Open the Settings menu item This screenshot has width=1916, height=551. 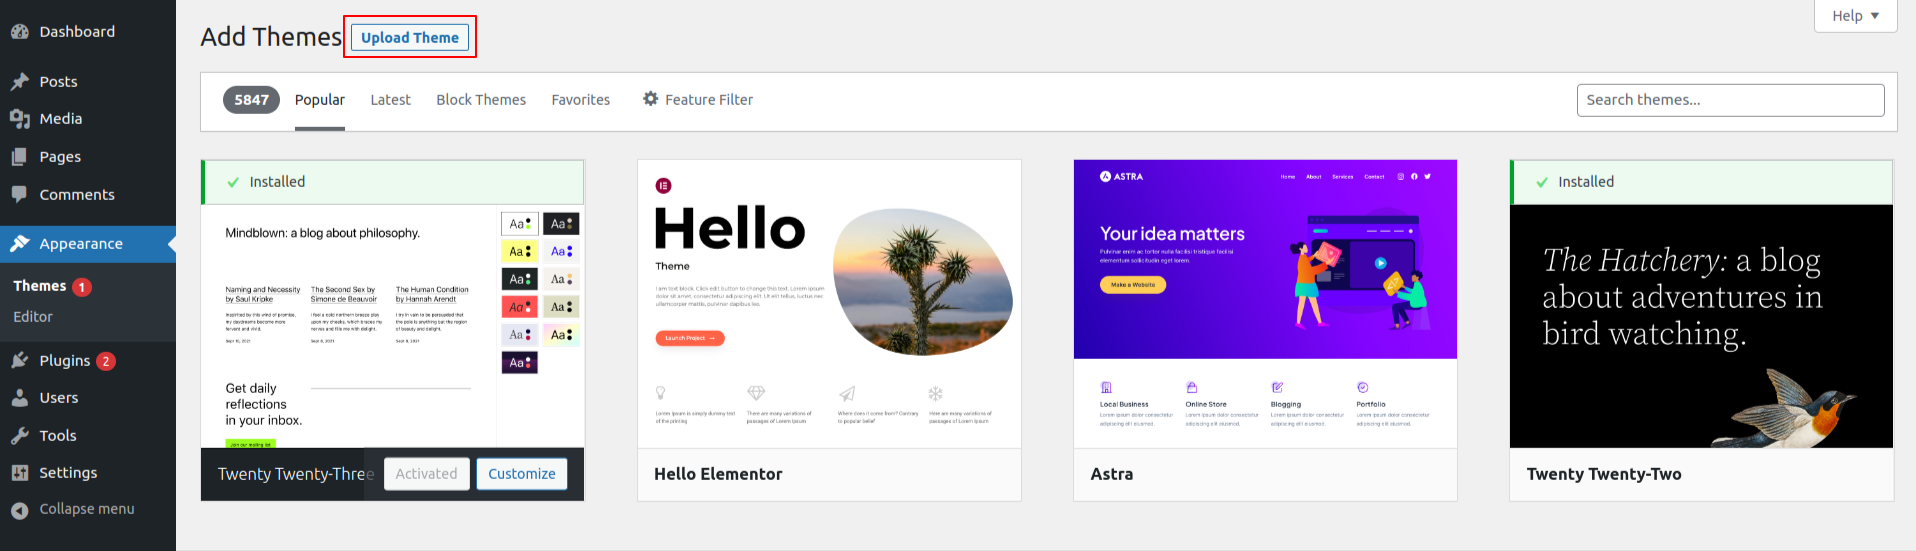(88, 473)
